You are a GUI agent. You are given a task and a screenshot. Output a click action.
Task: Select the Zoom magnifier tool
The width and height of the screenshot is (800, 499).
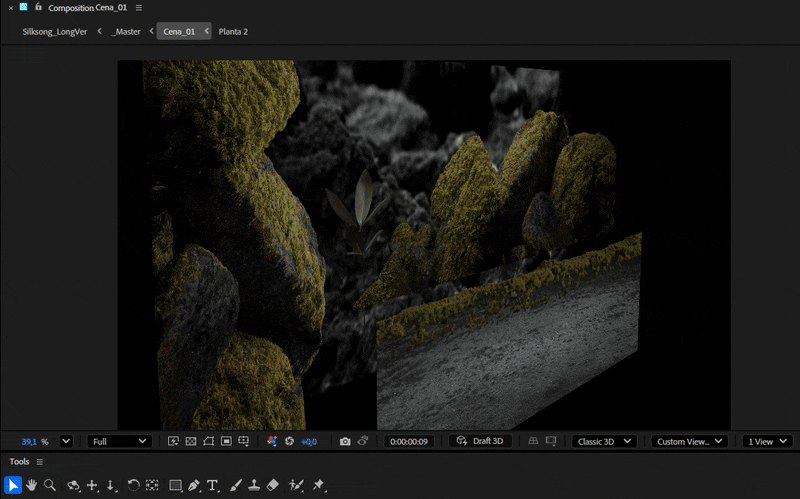pyautogui.click(x=49, y=485)
